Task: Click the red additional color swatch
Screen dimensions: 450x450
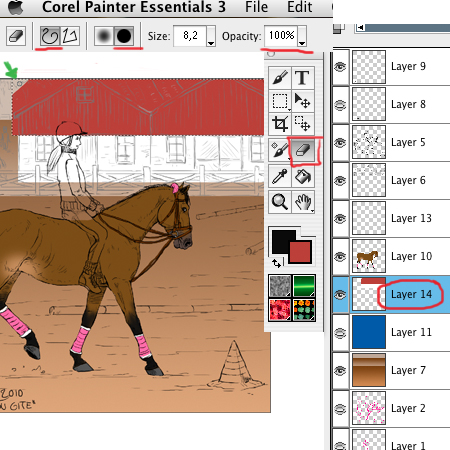Action: [x=300, y=252]
